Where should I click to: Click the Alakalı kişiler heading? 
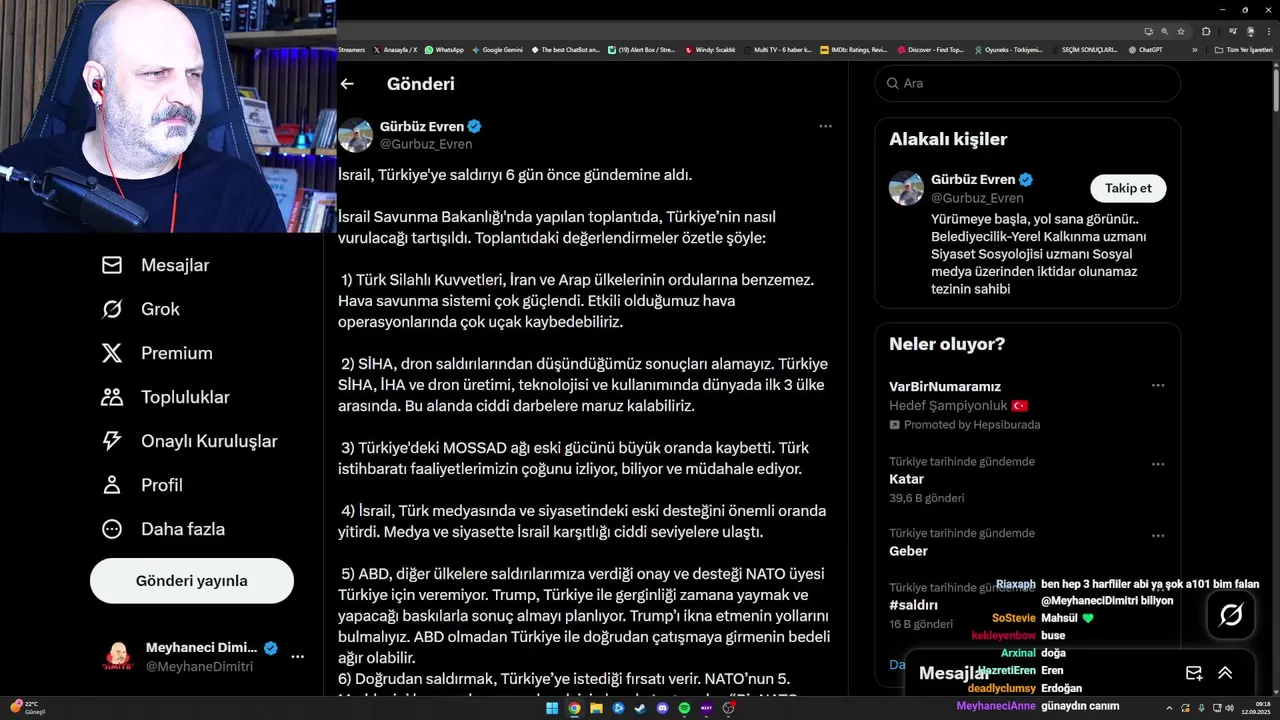click(x=948, y=139)
